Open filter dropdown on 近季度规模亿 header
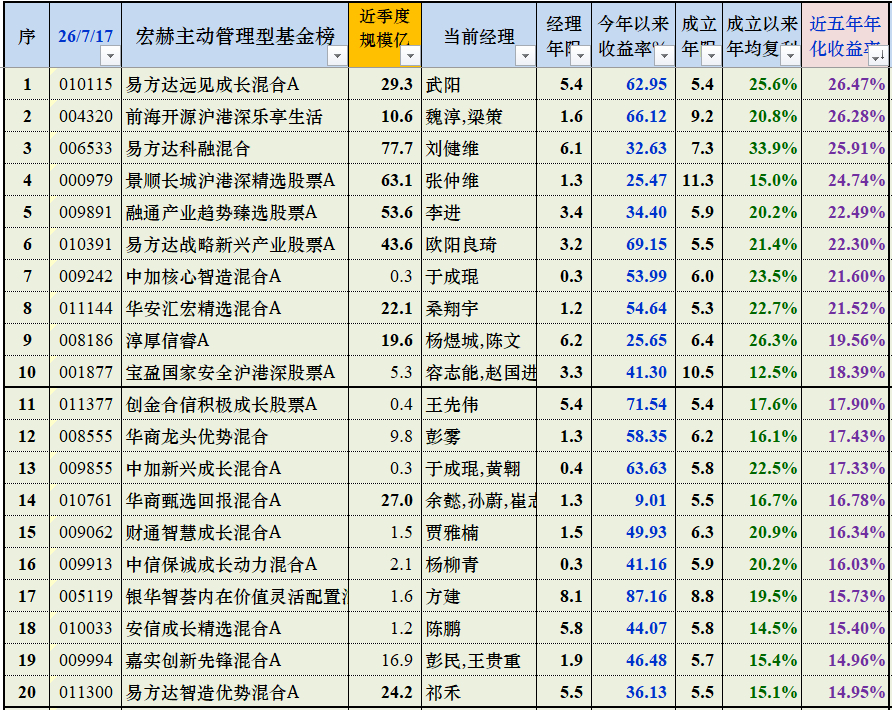 click(410, 56)
